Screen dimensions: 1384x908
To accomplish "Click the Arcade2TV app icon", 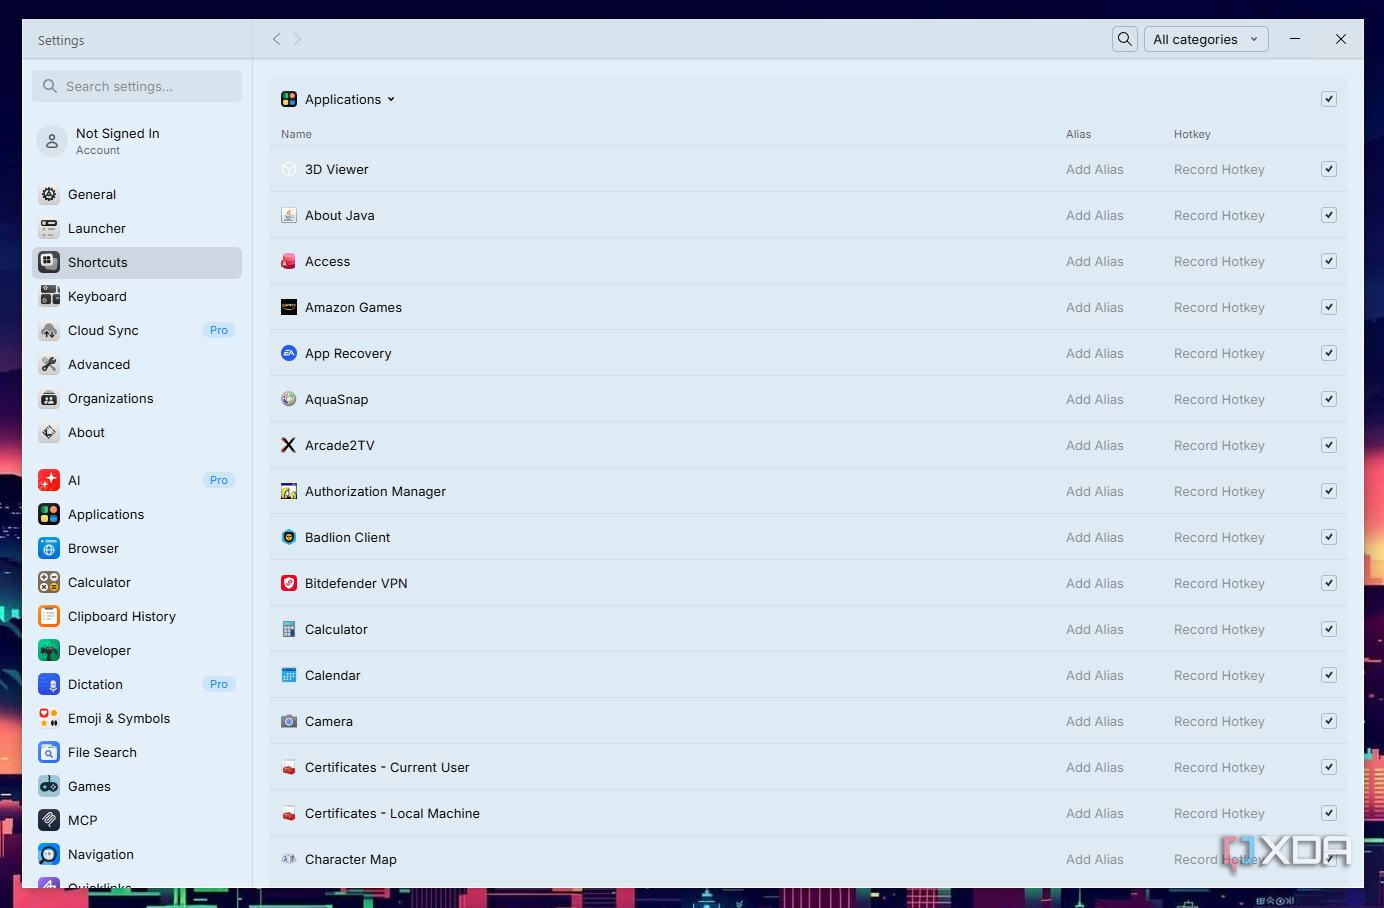I will click(x=289, y=445).
